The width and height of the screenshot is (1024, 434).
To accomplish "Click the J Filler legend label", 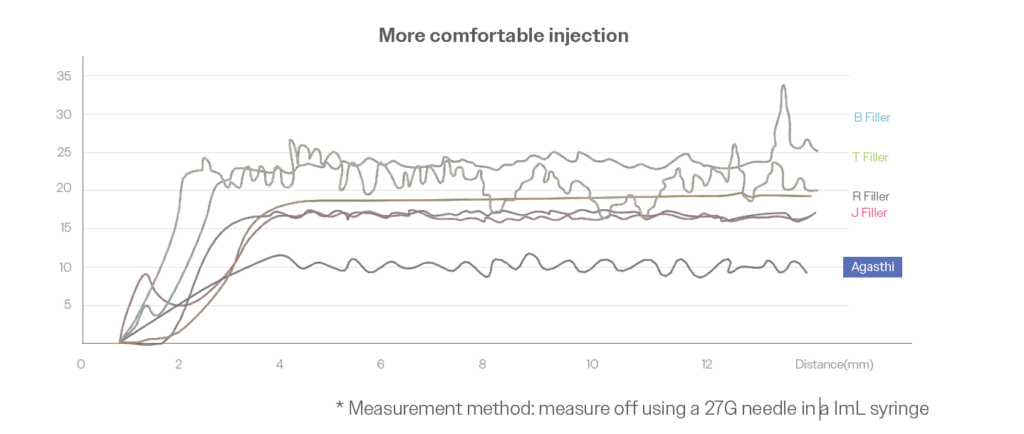I will point(869,212).
